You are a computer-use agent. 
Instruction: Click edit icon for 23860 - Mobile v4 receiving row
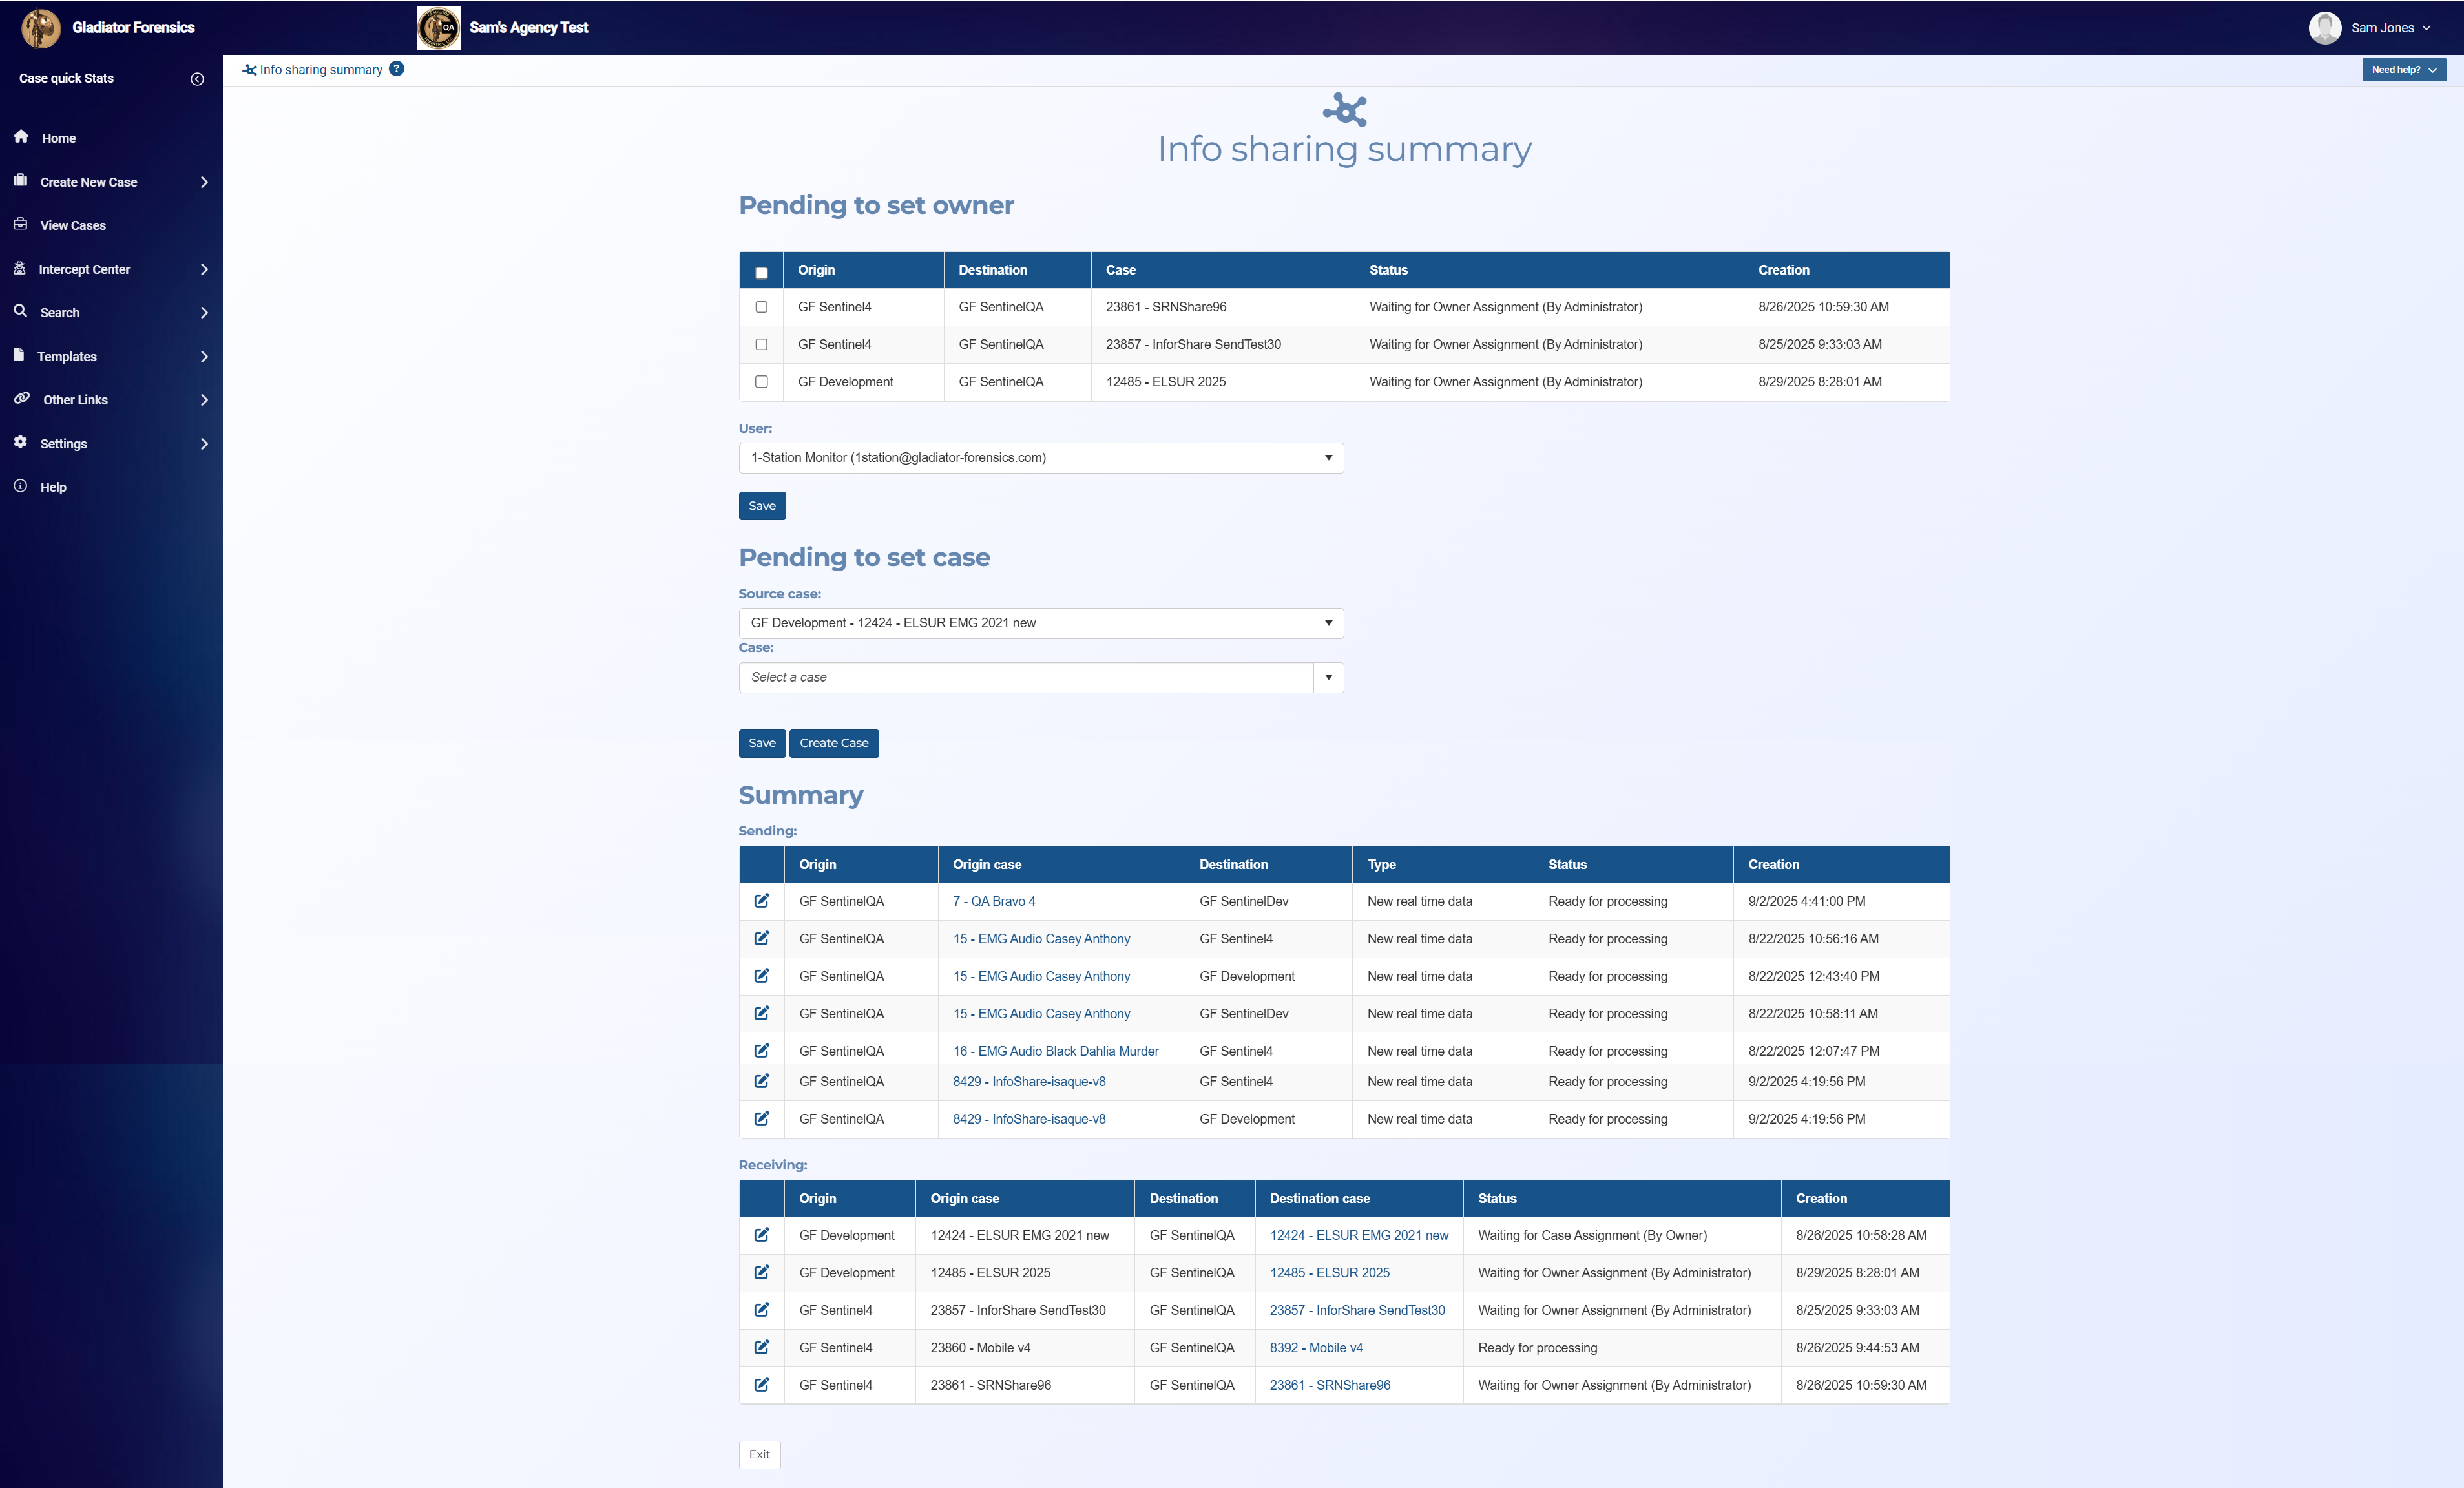761,1347
